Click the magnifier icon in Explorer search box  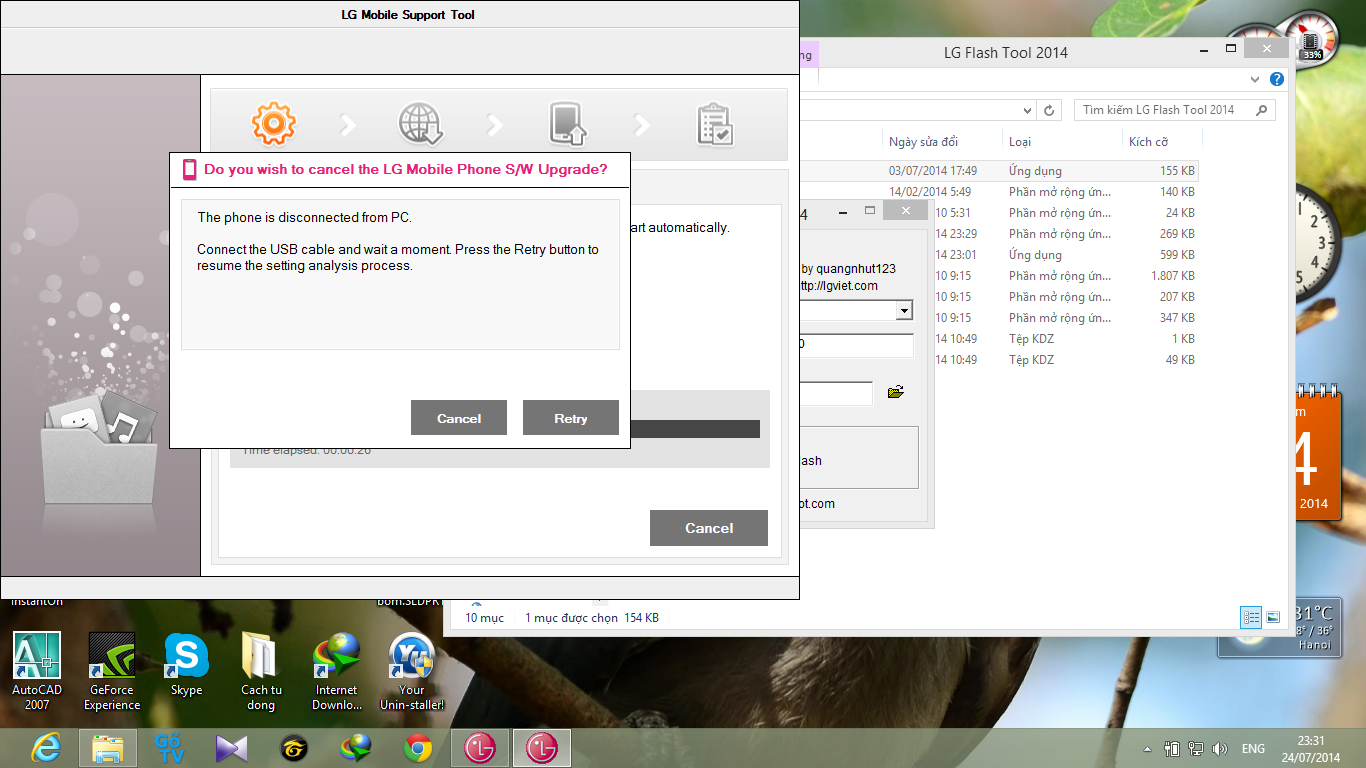[1263, 110]
